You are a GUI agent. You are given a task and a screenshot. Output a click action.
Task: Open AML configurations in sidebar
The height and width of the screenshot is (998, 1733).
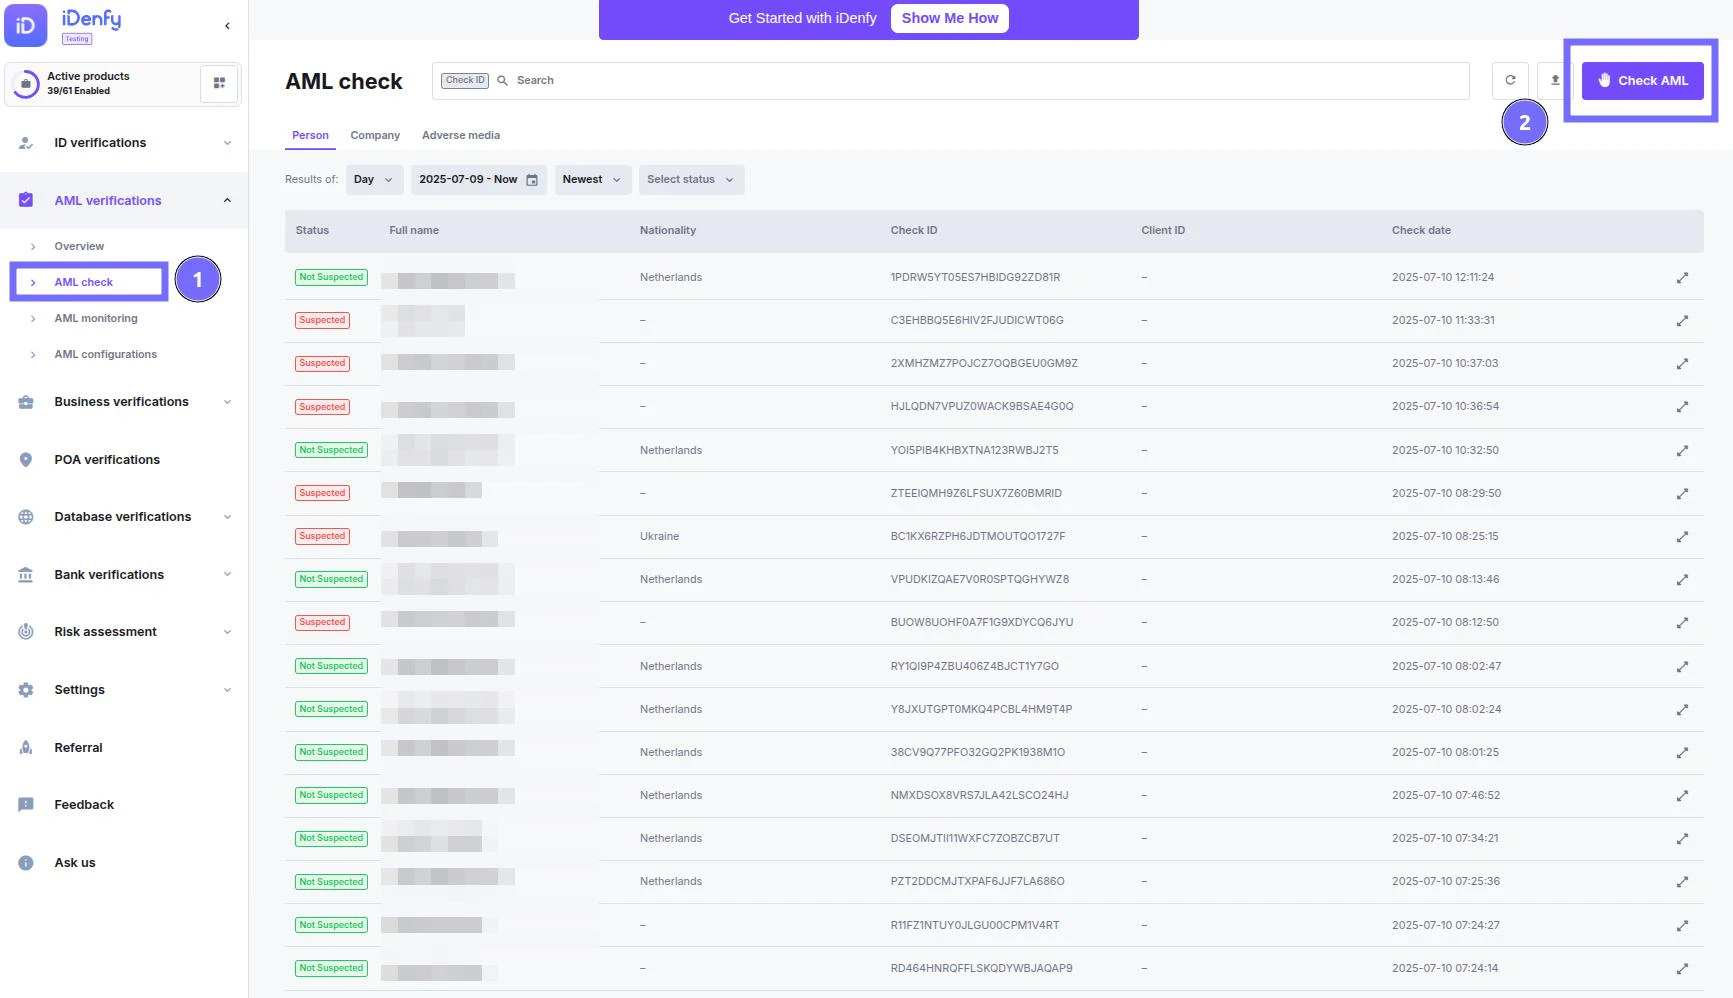pyautogui.click(x=106, y=354)
